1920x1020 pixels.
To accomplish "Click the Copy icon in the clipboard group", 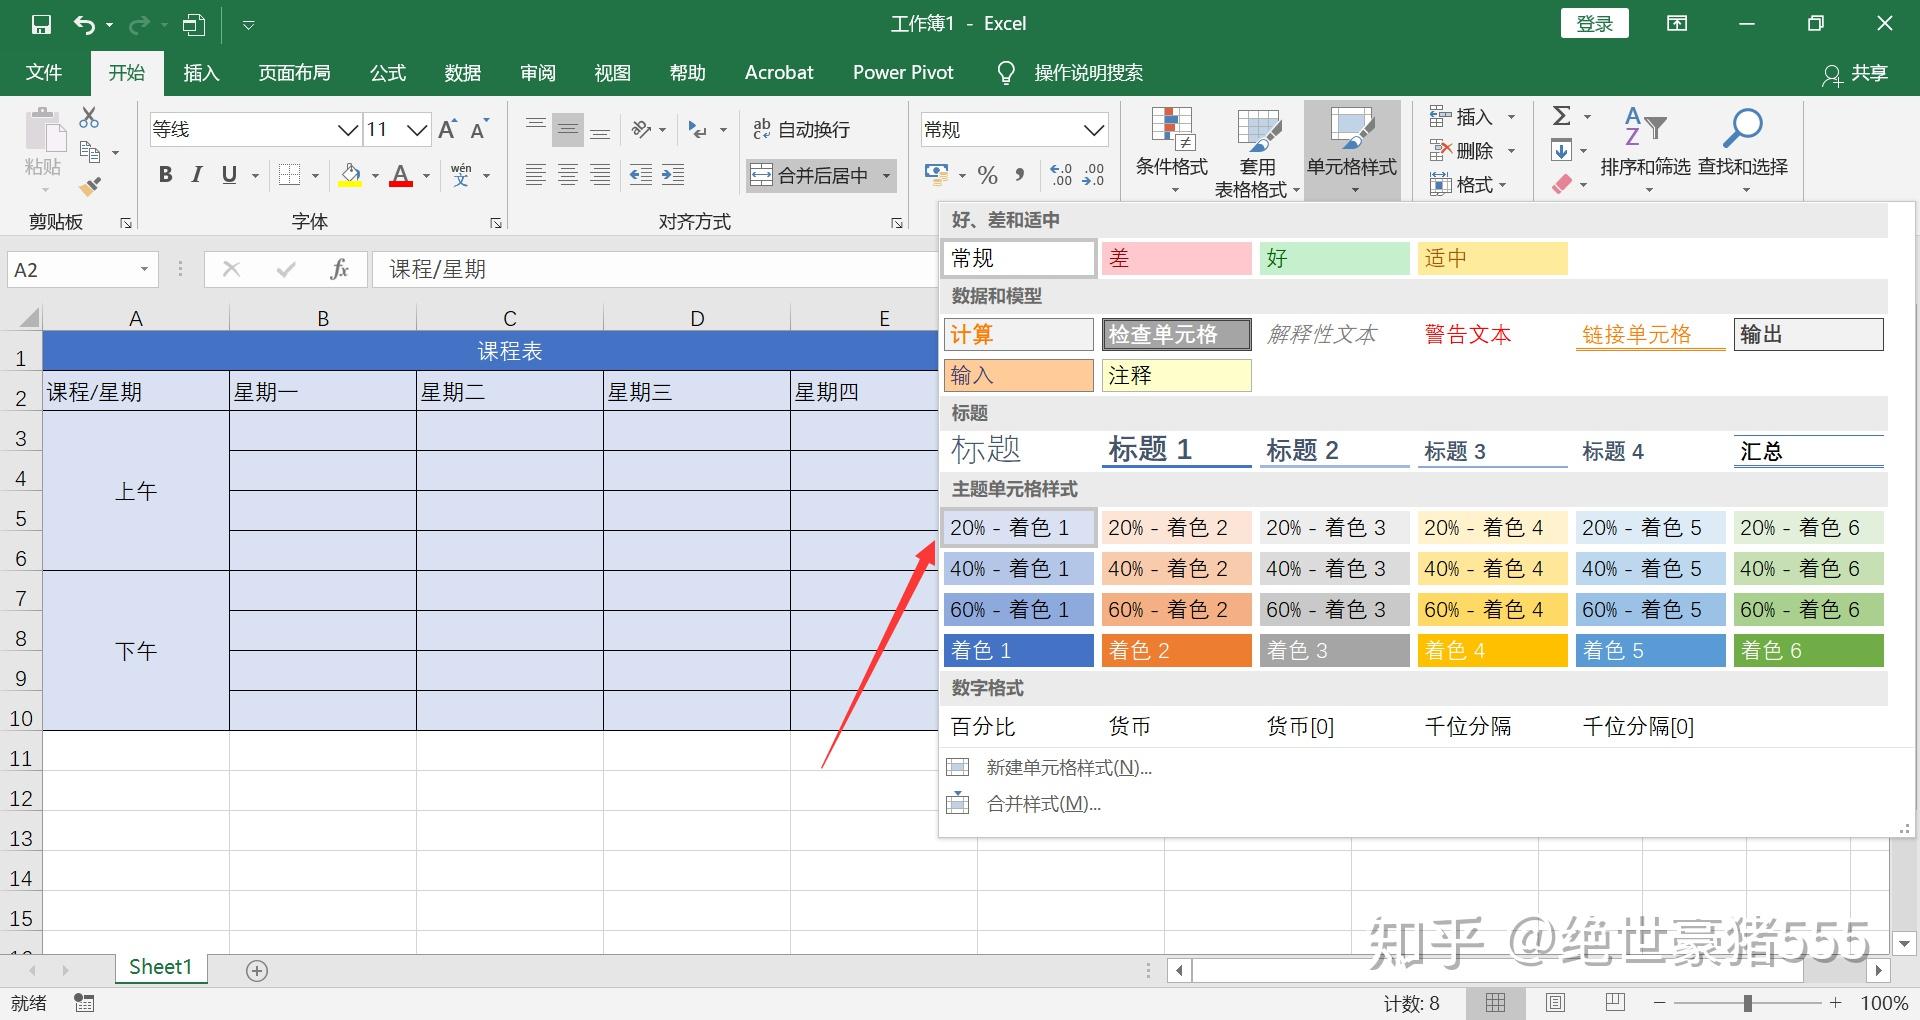I will (90, 152).
